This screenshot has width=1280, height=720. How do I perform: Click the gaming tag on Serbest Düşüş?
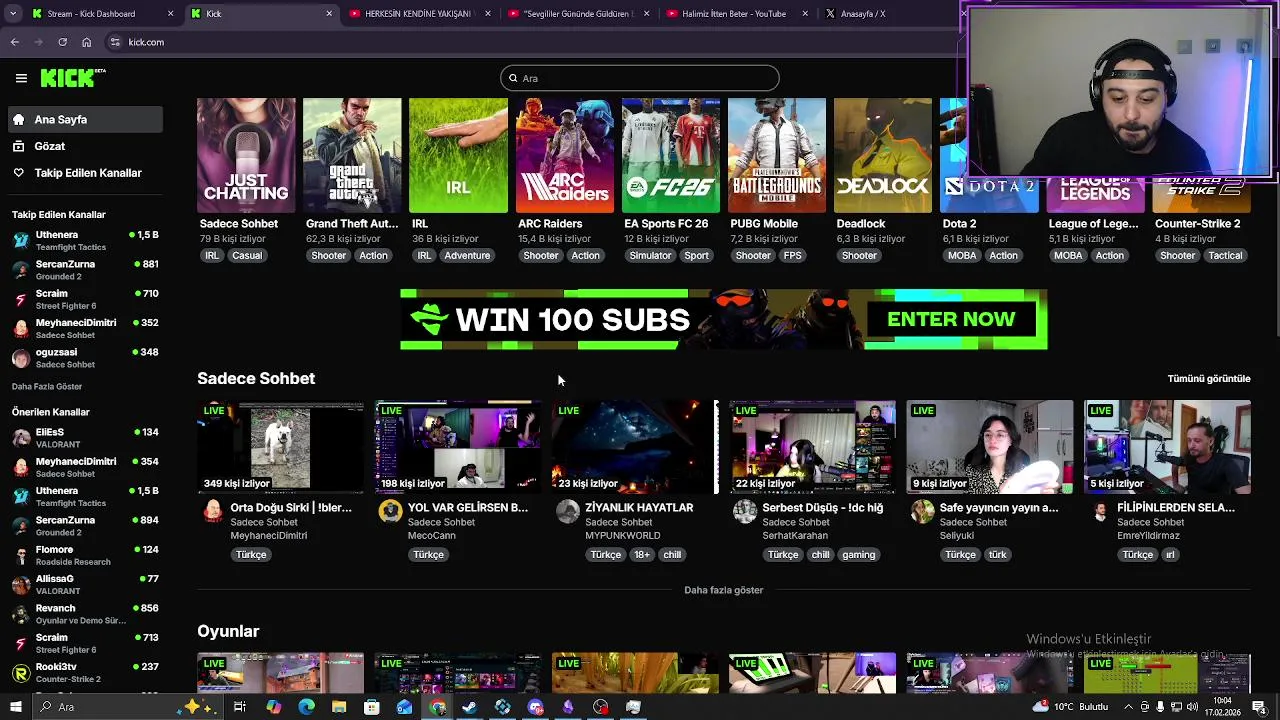point(858,555)
